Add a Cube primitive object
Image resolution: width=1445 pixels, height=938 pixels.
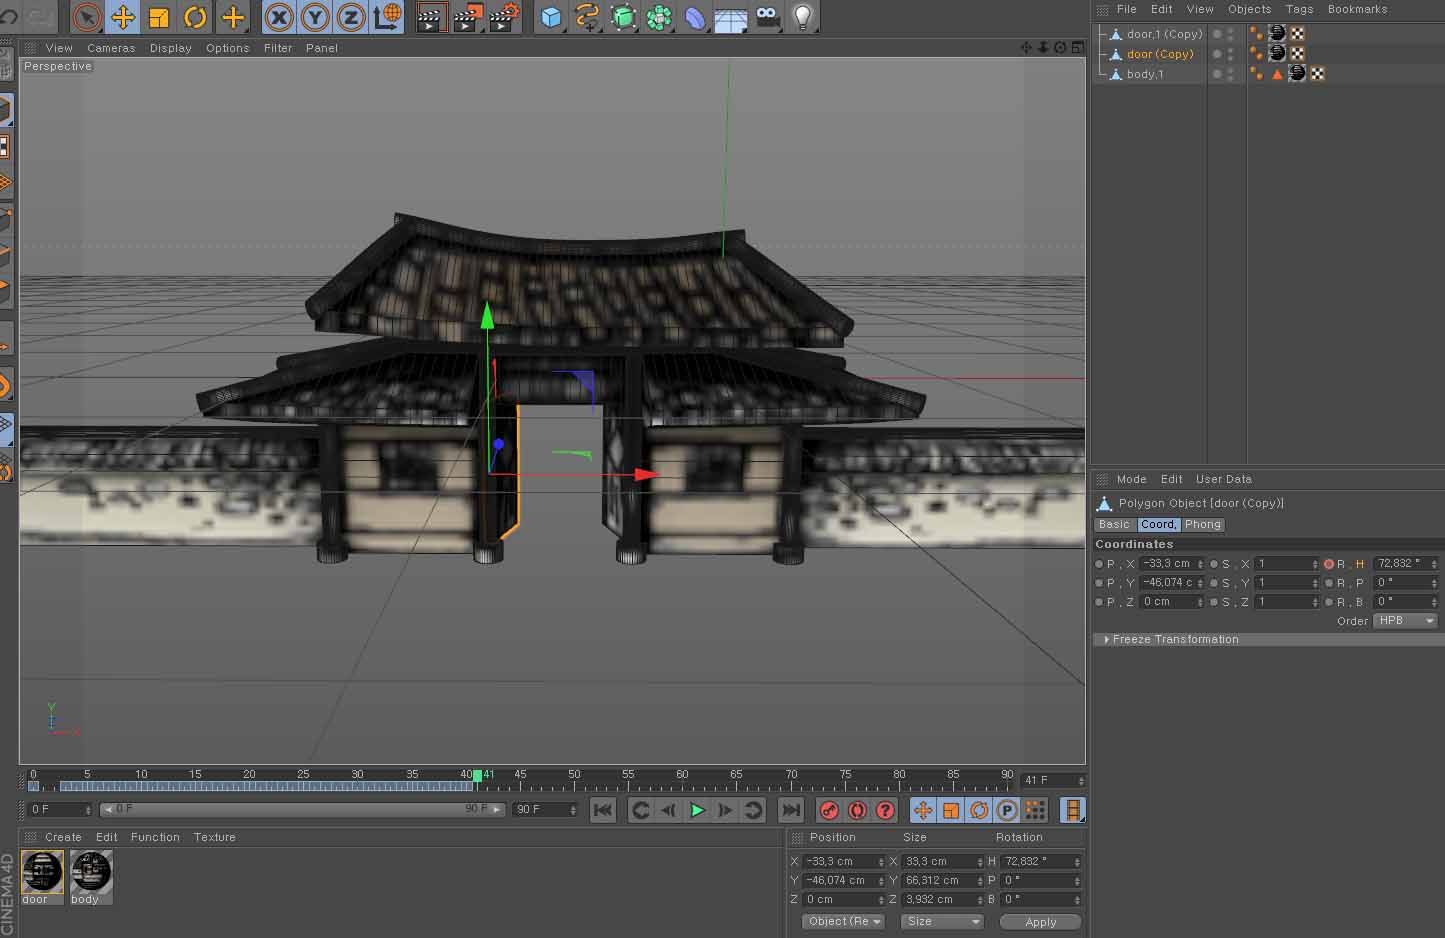click(551, 17)
